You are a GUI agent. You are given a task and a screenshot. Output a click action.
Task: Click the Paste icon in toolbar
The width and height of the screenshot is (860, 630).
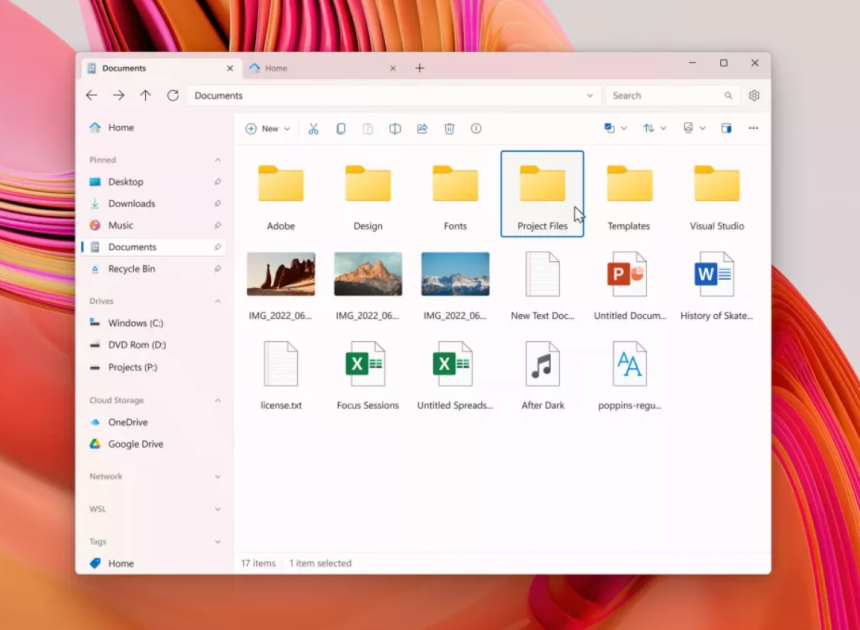tap(367, 129)
